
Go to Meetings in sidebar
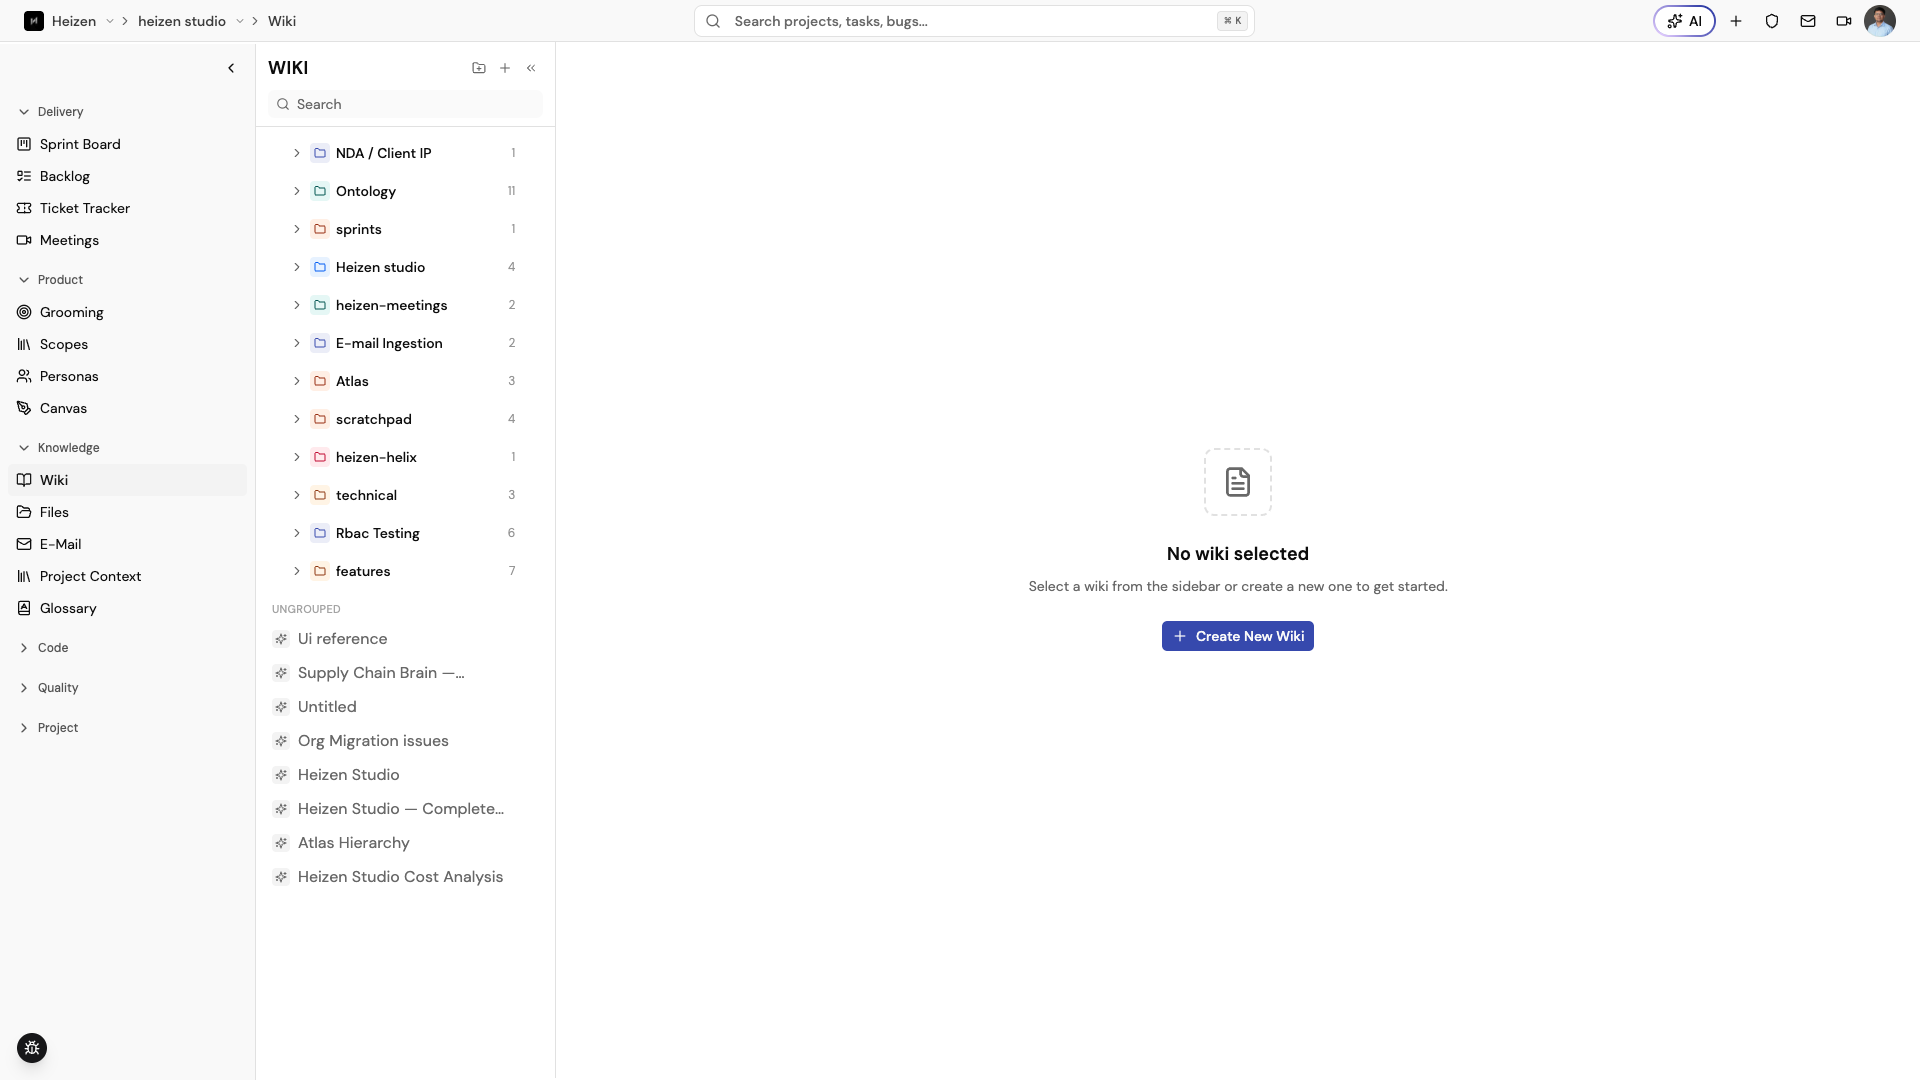[127, 240]
